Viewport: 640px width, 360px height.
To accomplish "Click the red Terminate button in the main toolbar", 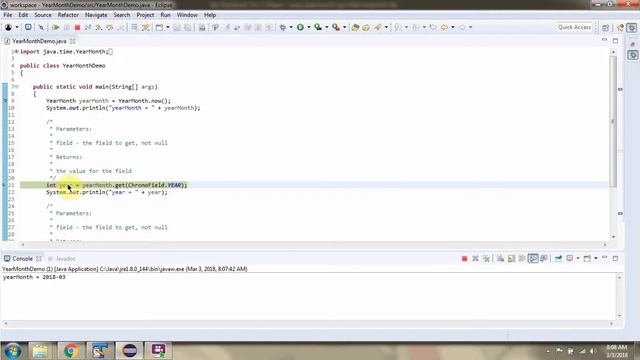I will 77,27.
